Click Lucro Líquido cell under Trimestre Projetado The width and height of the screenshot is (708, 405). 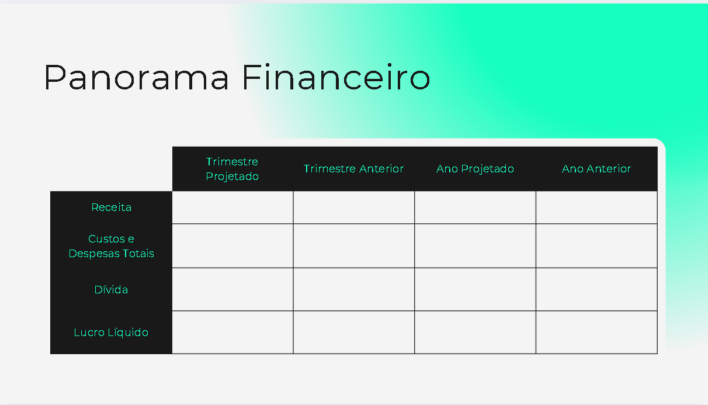click(232, 332)
